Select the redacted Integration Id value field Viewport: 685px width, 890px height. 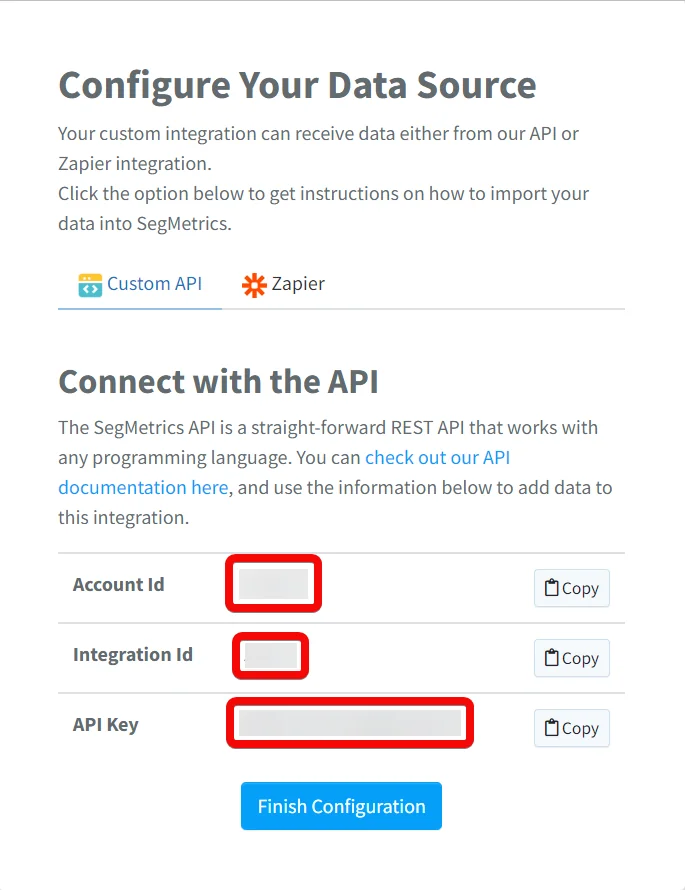pyautogui.click(x=271, y=656)
